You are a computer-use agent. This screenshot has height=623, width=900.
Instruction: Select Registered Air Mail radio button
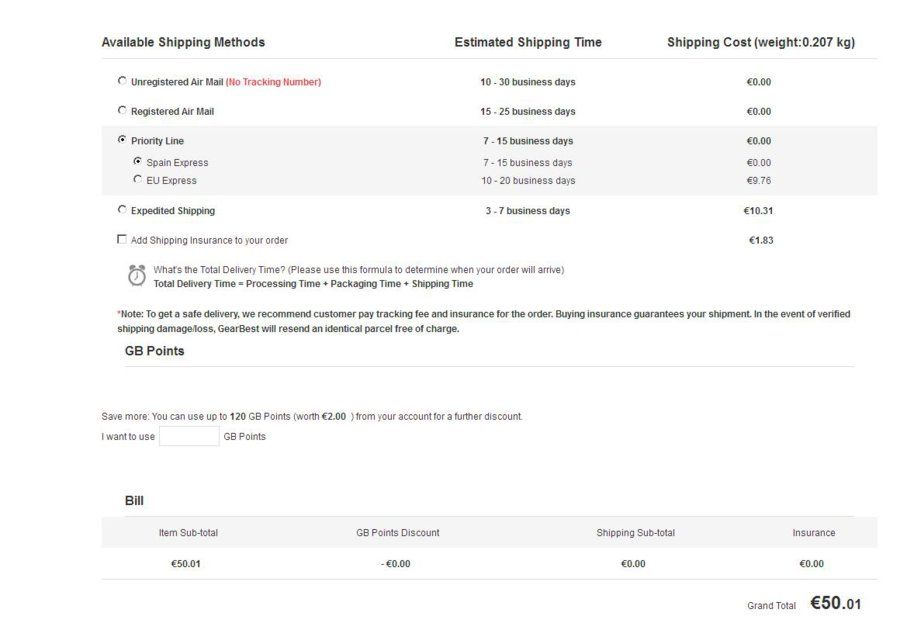[122, 110]
